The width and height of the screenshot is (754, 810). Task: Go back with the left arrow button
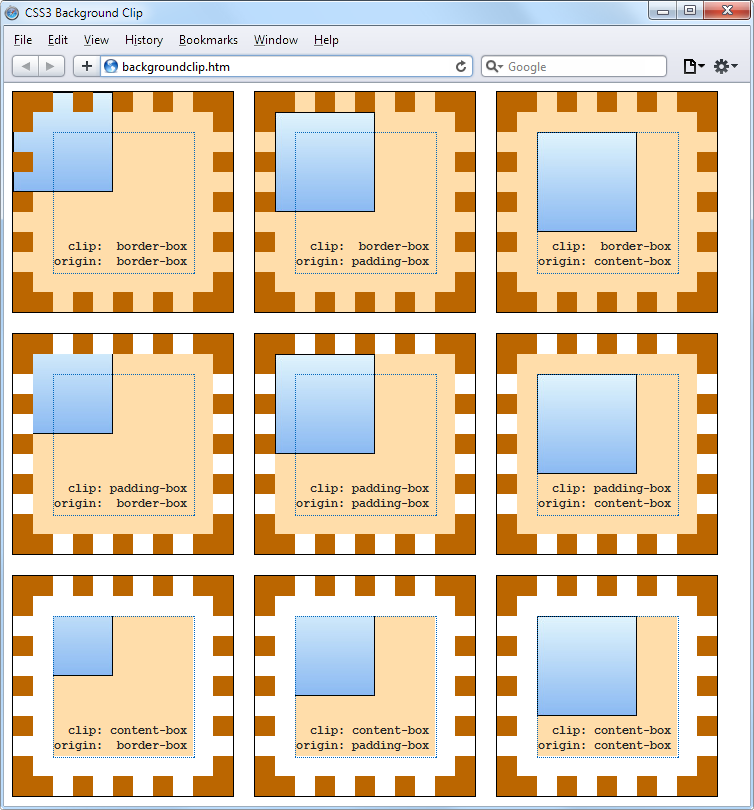point(25,66)
